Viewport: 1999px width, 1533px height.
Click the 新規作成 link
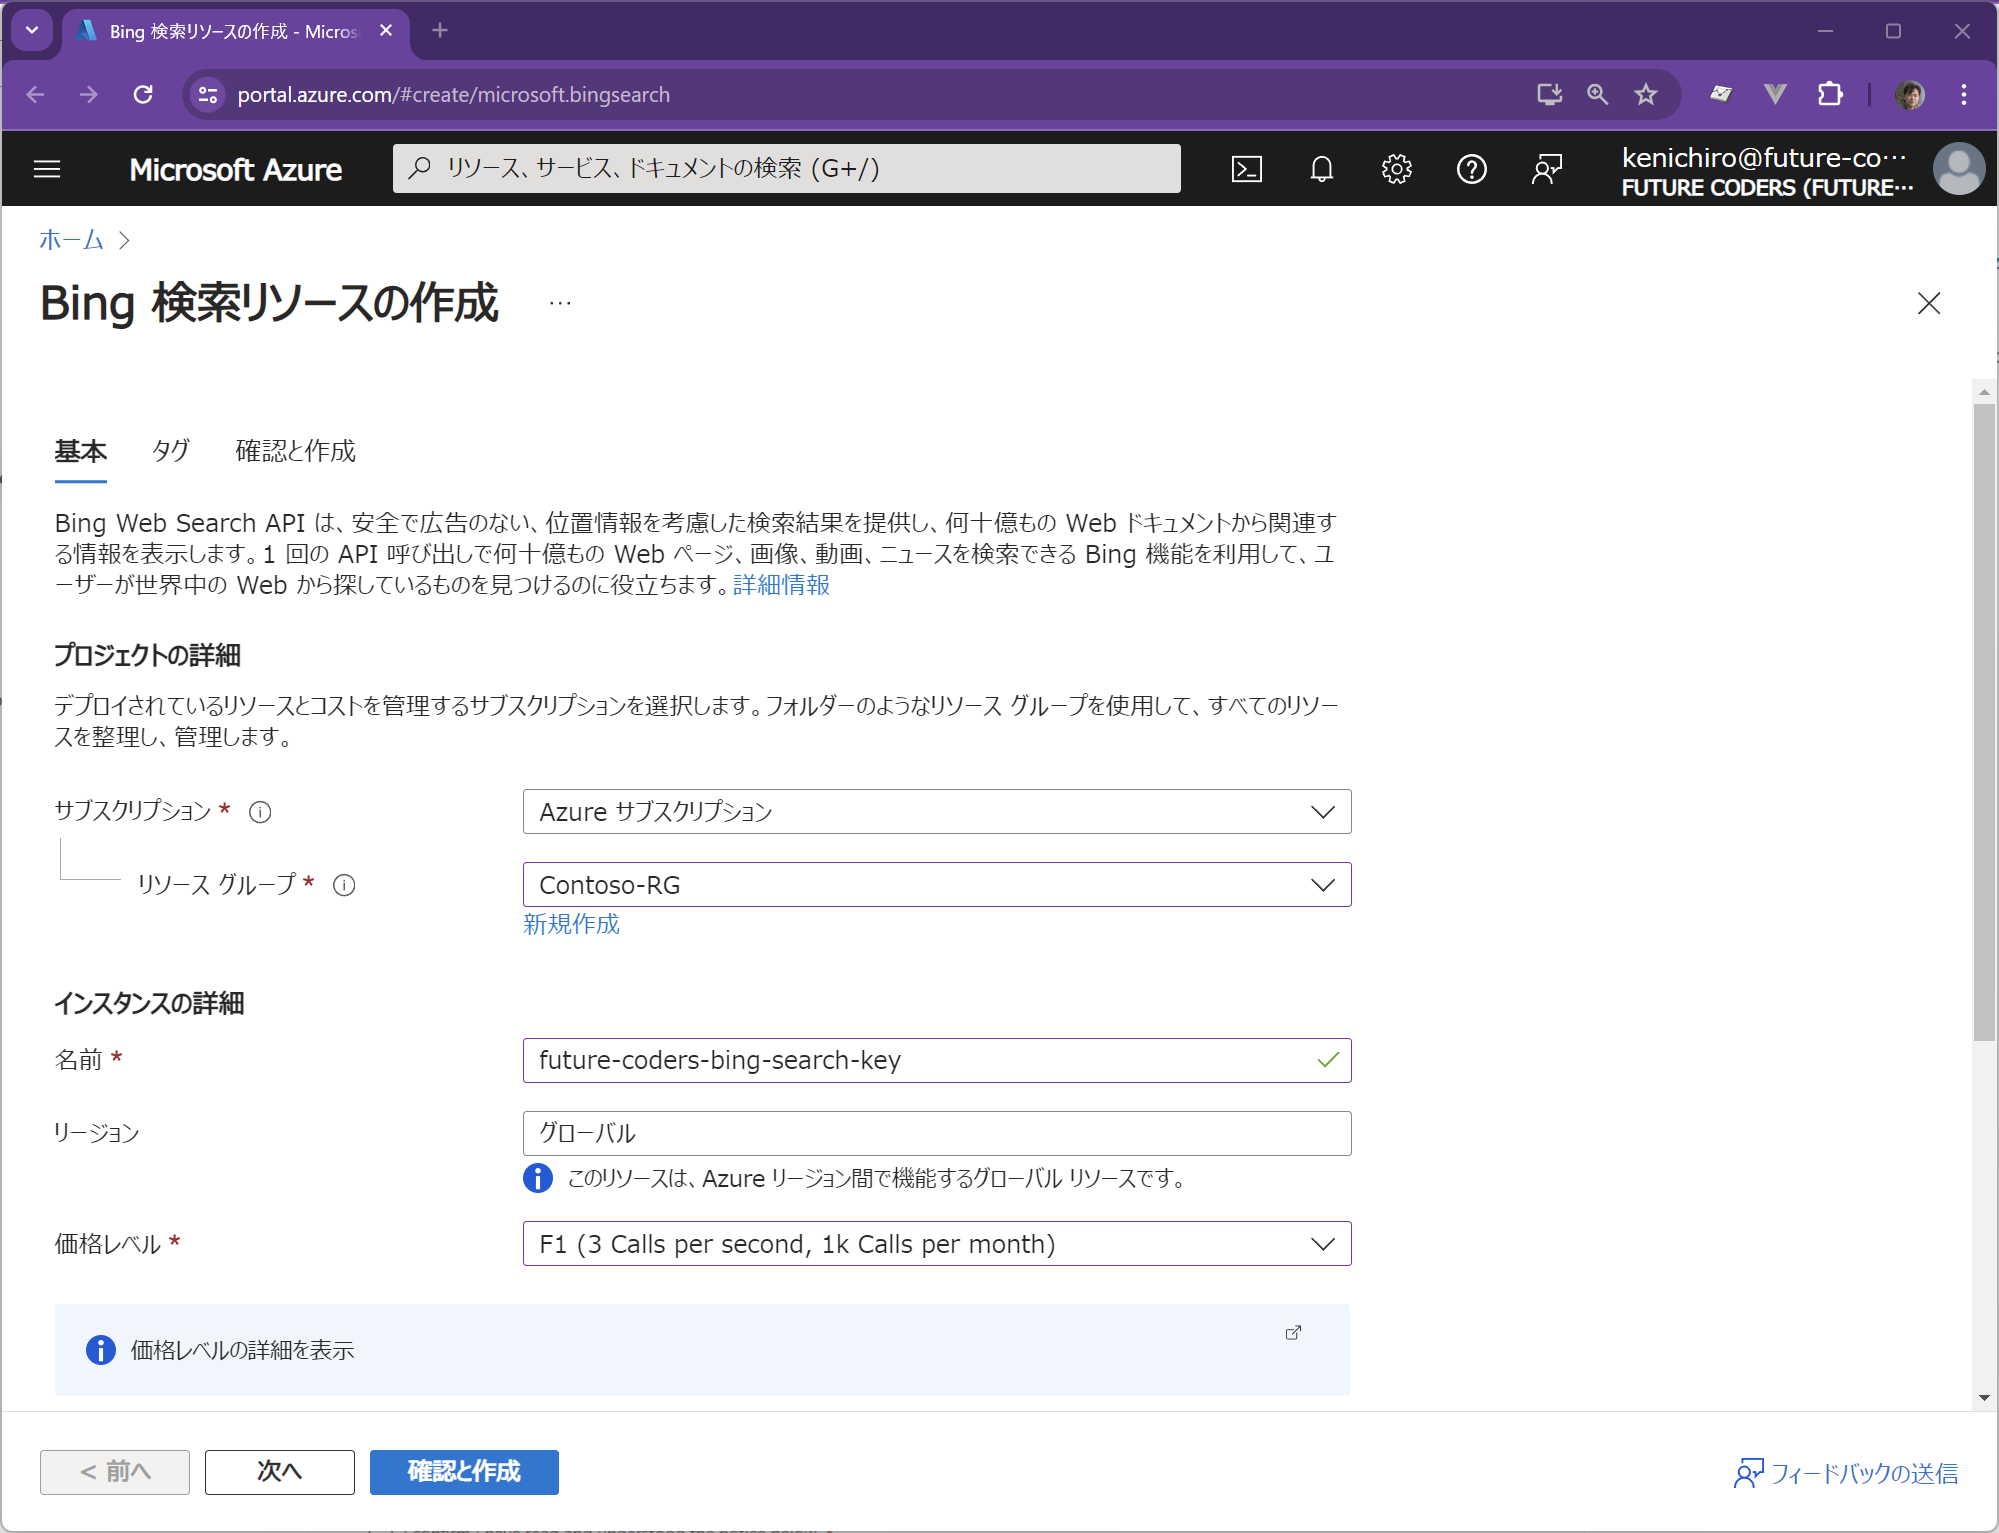coord(570,924)
